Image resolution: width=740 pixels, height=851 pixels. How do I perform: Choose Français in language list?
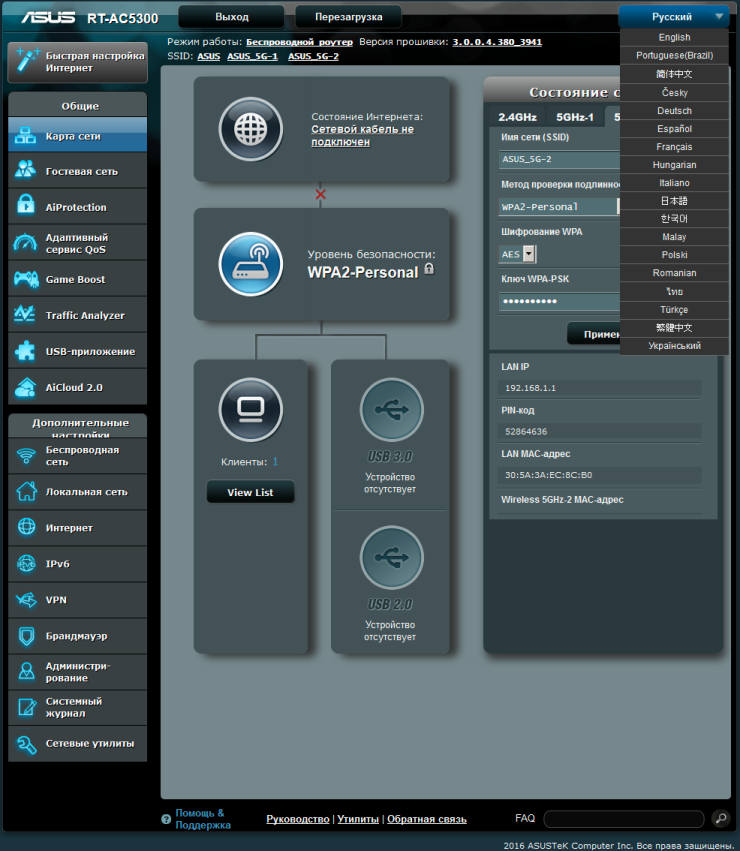(x=674, y=147)
